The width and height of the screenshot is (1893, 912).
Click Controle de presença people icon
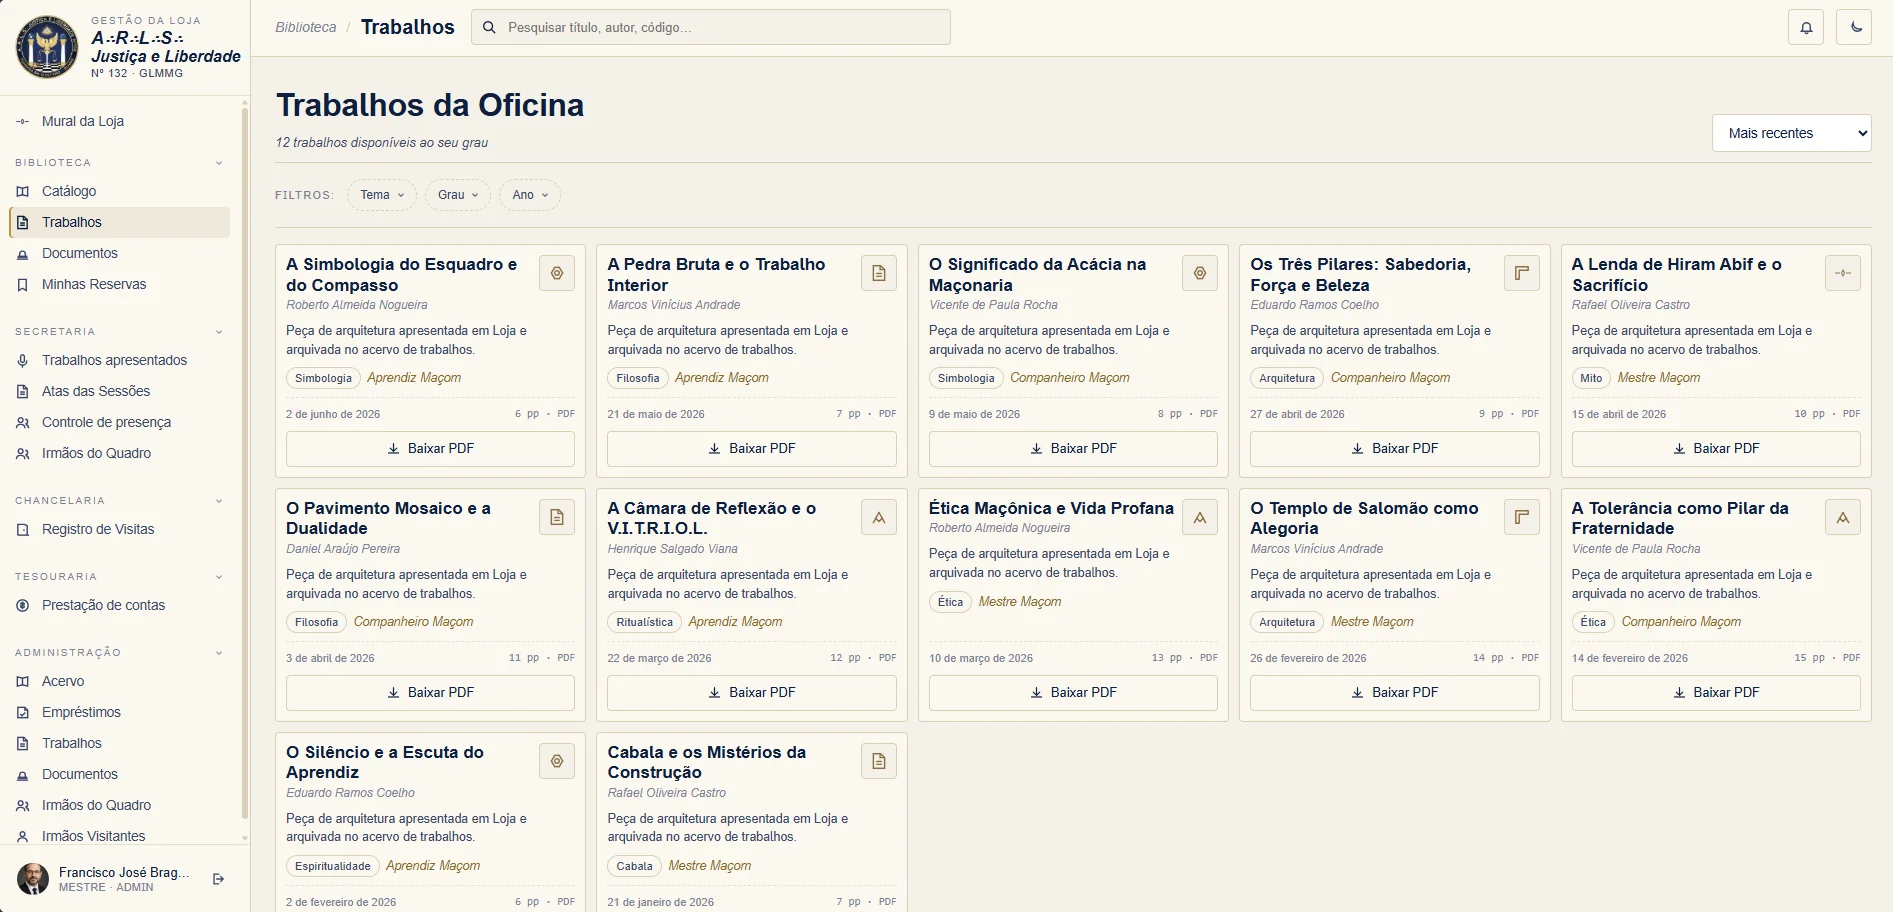(x=23, y=422)
